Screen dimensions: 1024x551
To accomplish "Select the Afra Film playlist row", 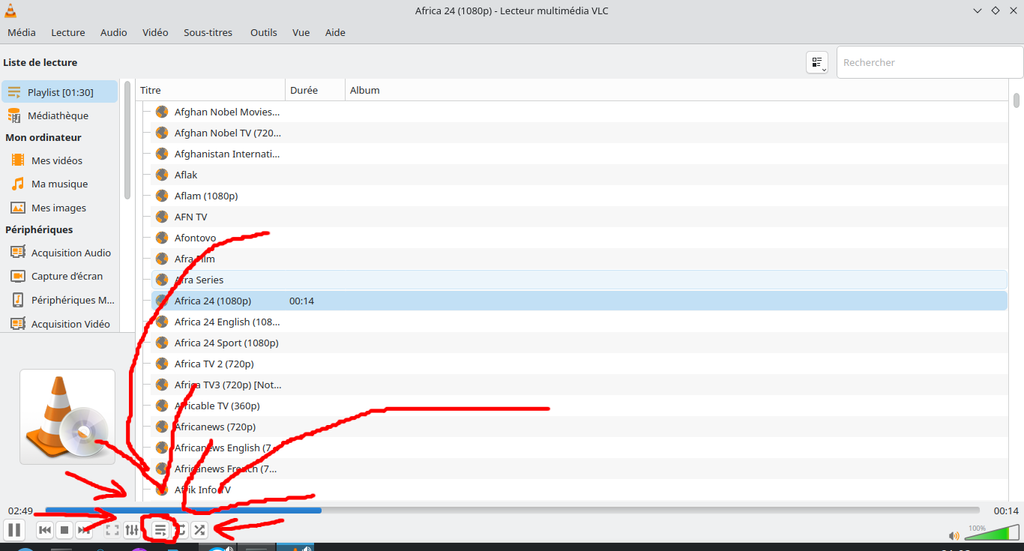I will tap(579, 259).
